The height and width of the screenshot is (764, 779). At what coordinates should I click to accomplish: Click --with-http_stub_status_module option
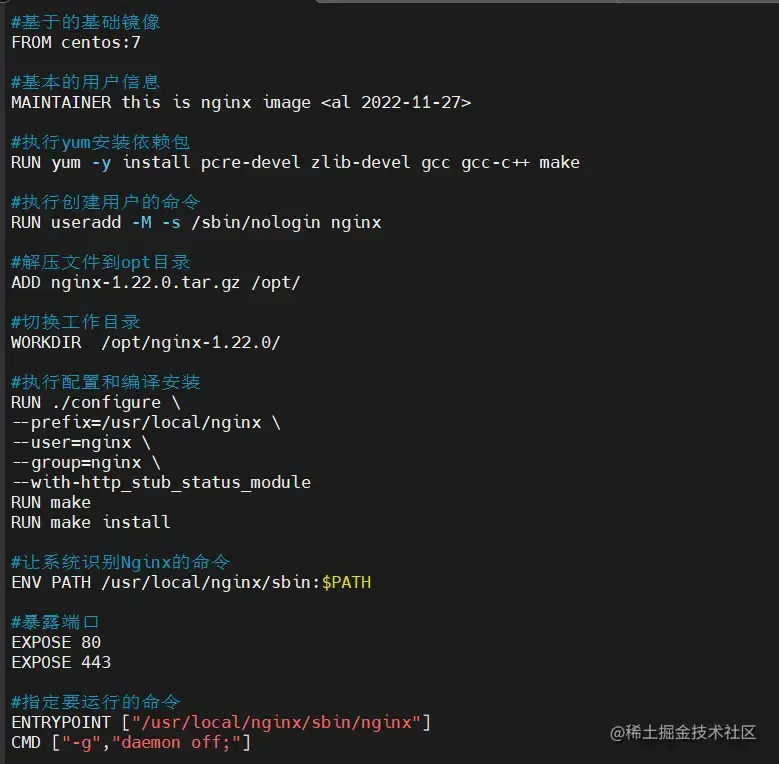click(x=161, y=482)
